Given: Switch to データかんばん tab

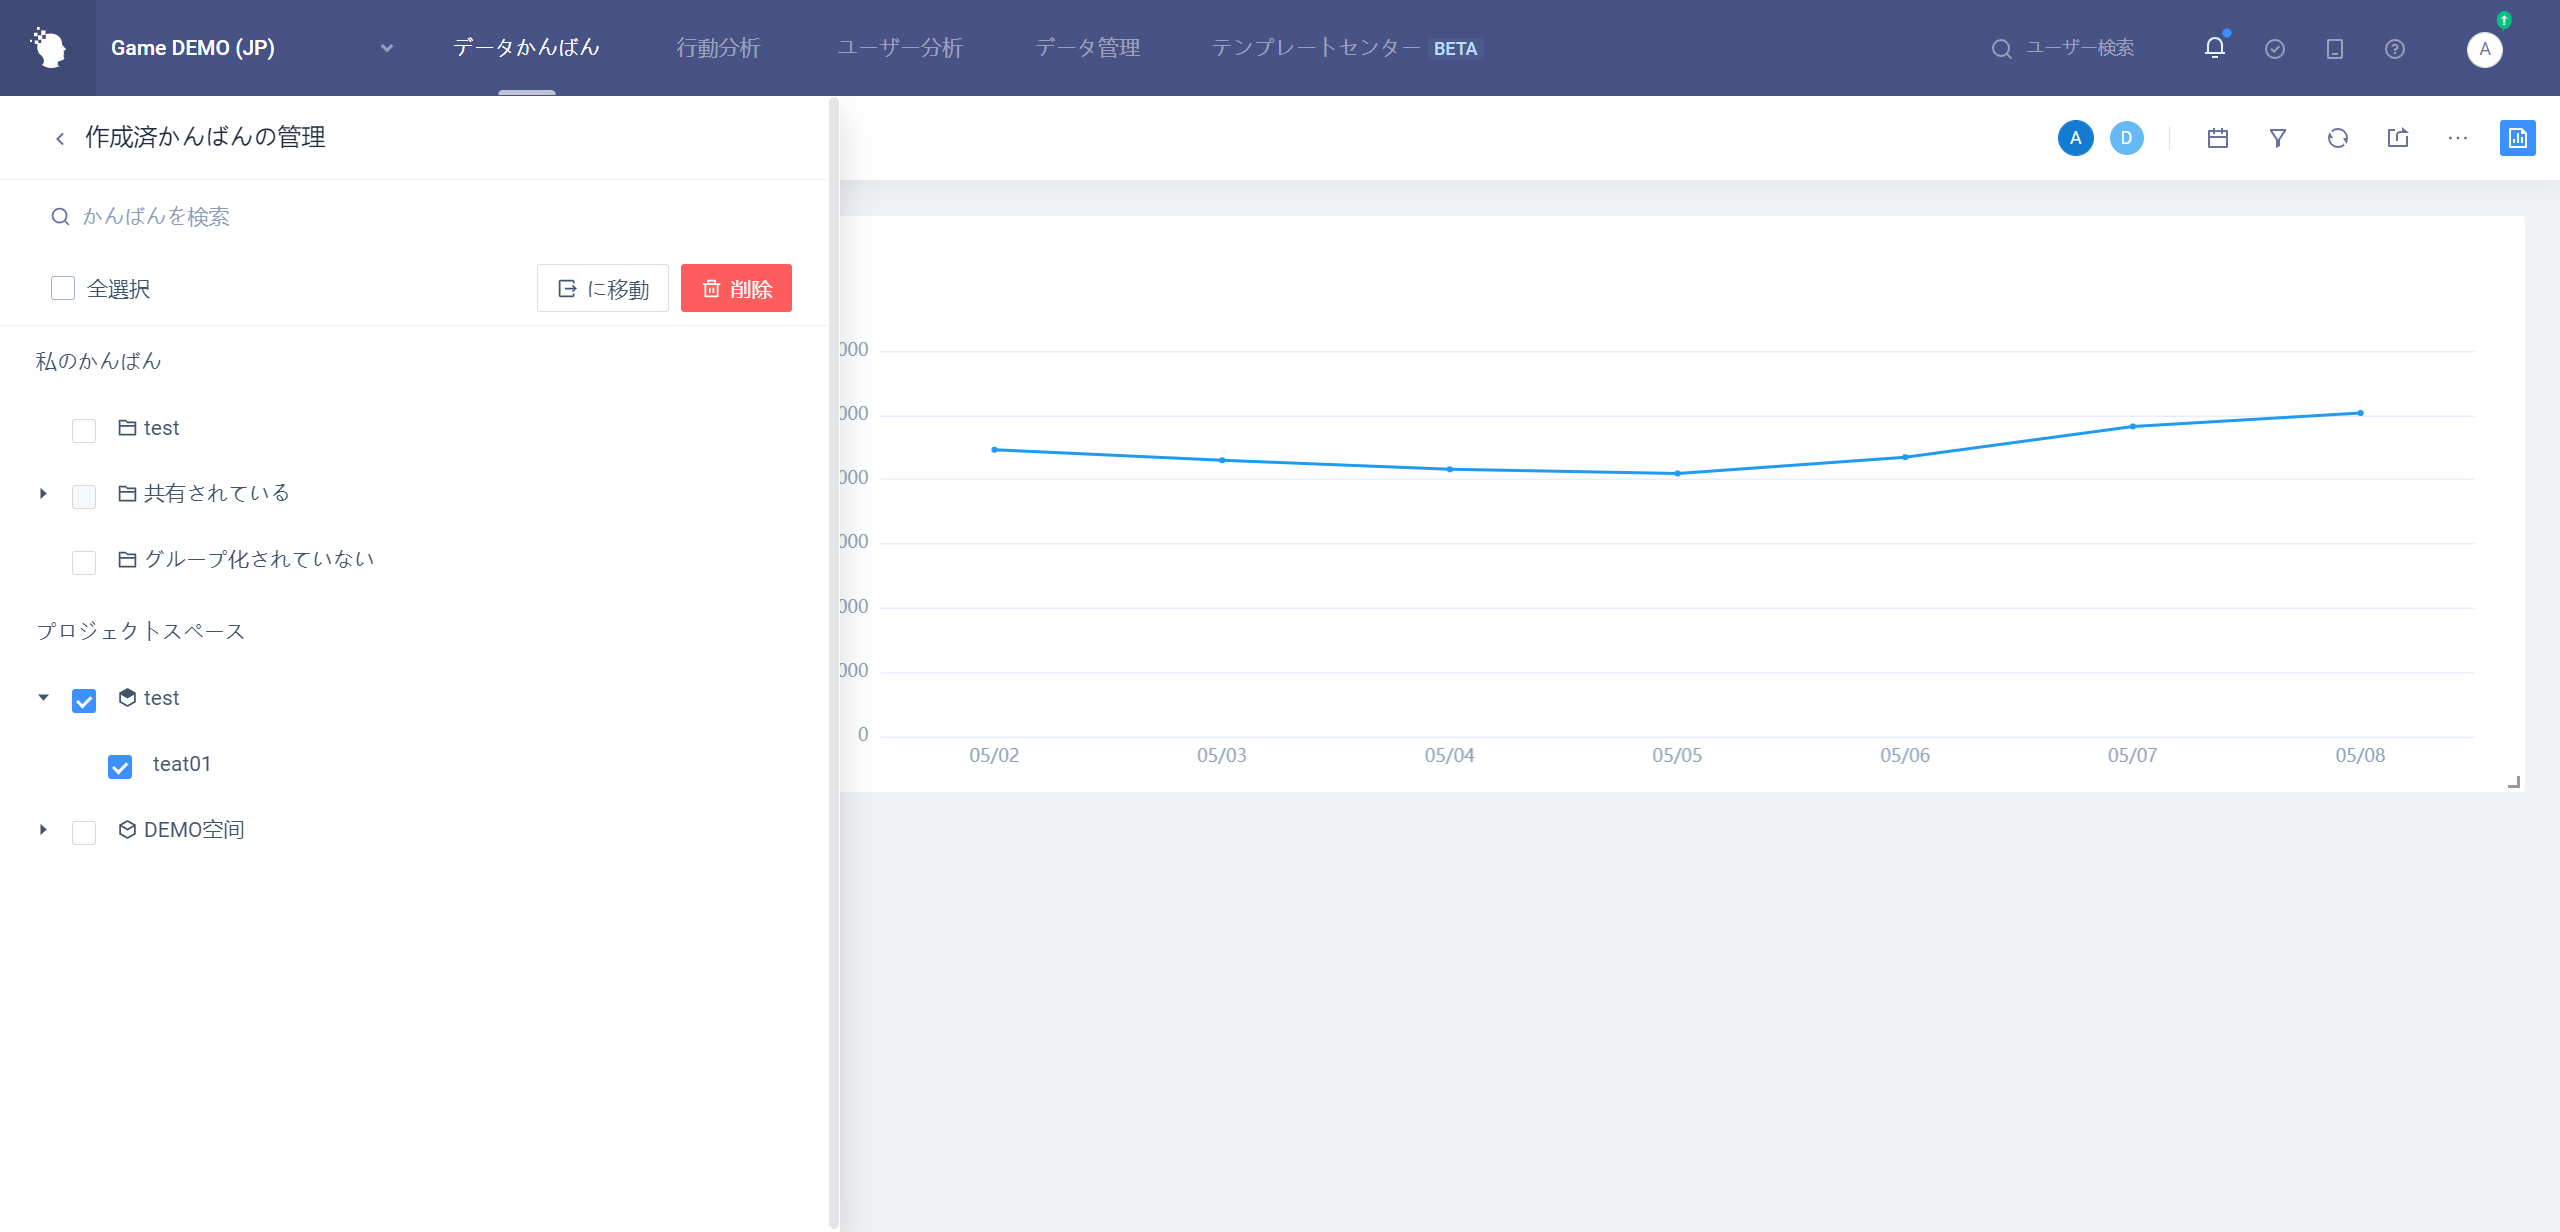Looking at the screenshot, I should (x=526, y=48).
